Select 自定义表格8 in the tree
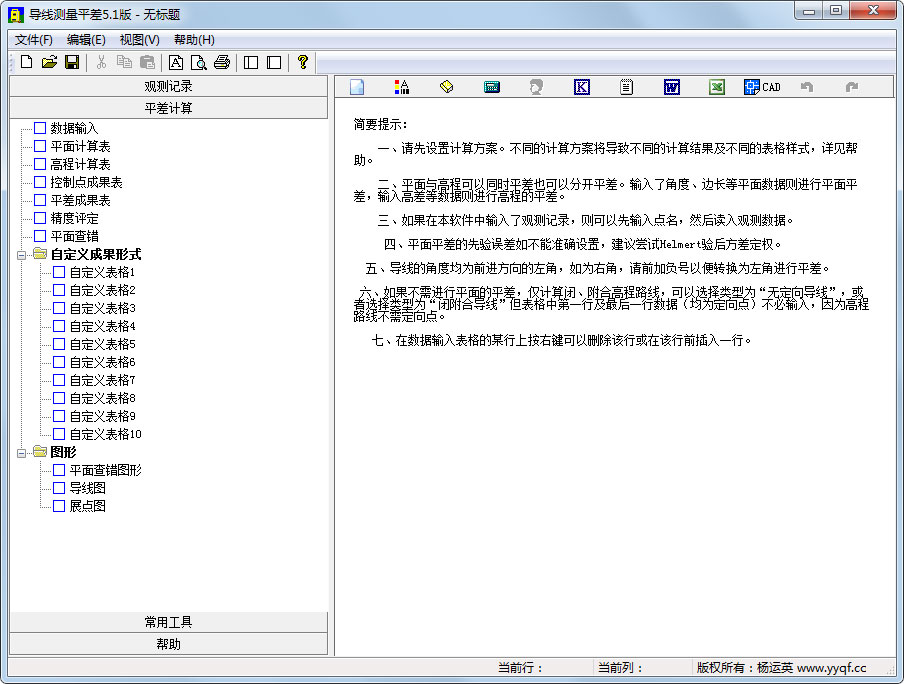 (103, 398)
